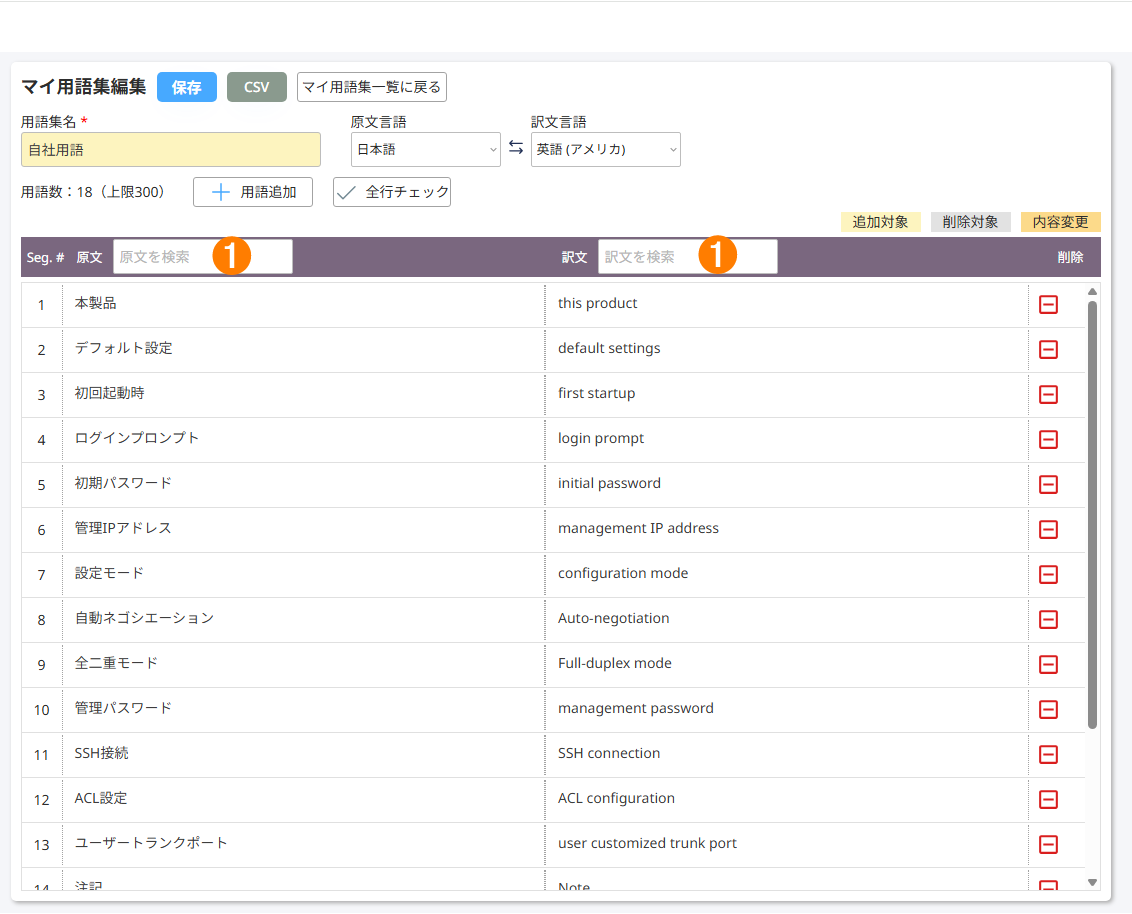Select the source cell 管理IPアドレス
The width and height of the screenshot is (1132, 914).
[x=304, y=529]
